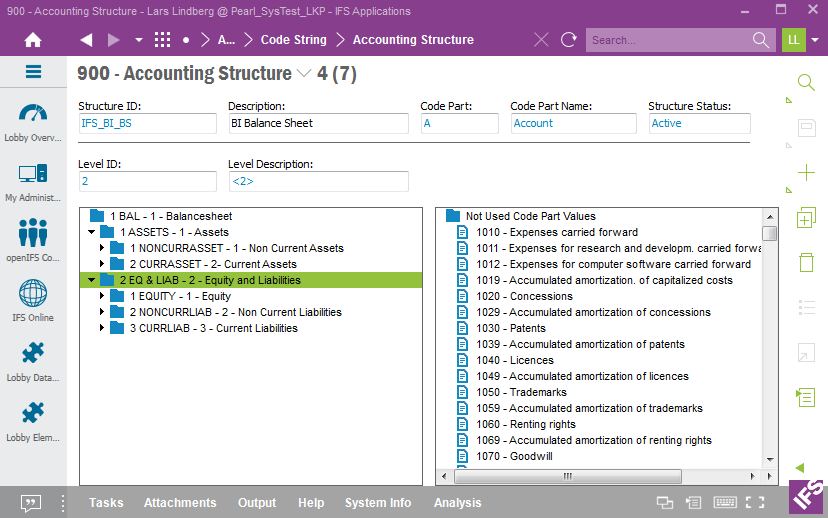Open the IFS Online globe shortcut
This screenshot has width=828, height=518.
point(33,300)
